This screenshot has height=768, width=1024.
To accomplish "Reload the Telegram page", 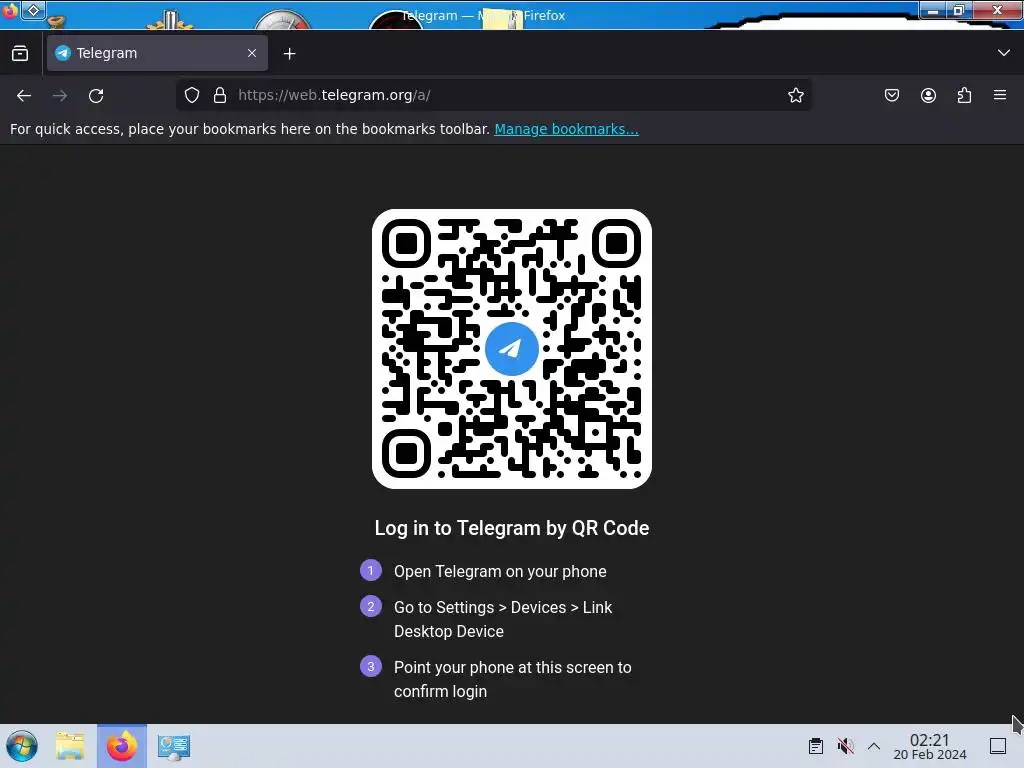I will tap(96, 95).
